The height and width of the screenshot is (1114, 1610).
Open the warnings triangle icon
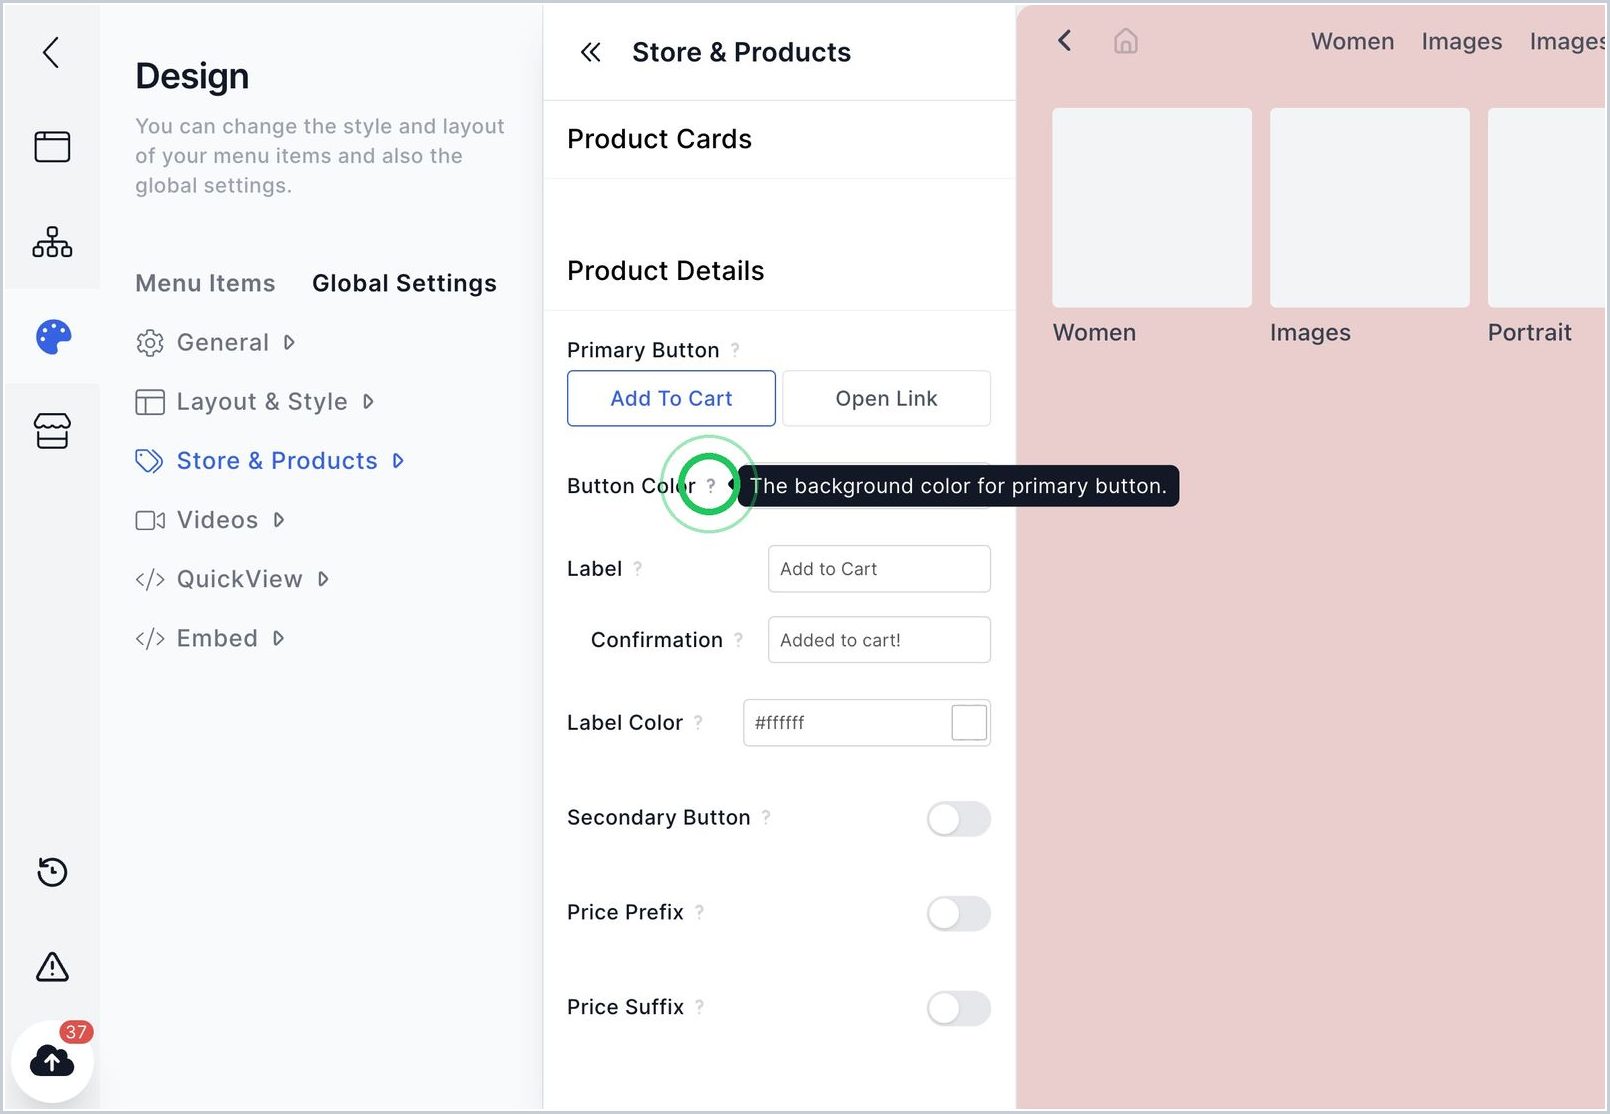[x=52, y=967]
